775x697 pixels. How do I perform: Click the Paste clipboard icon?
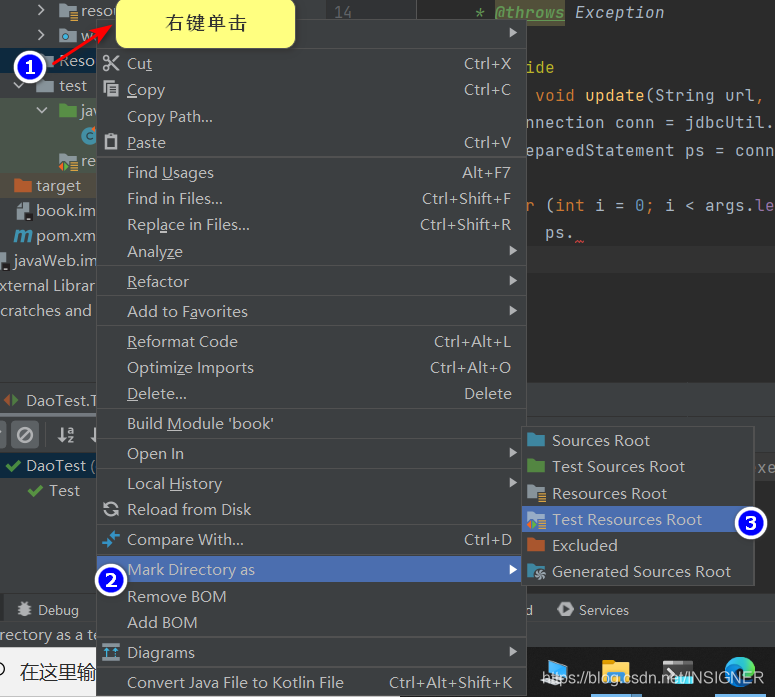(111, 142)
